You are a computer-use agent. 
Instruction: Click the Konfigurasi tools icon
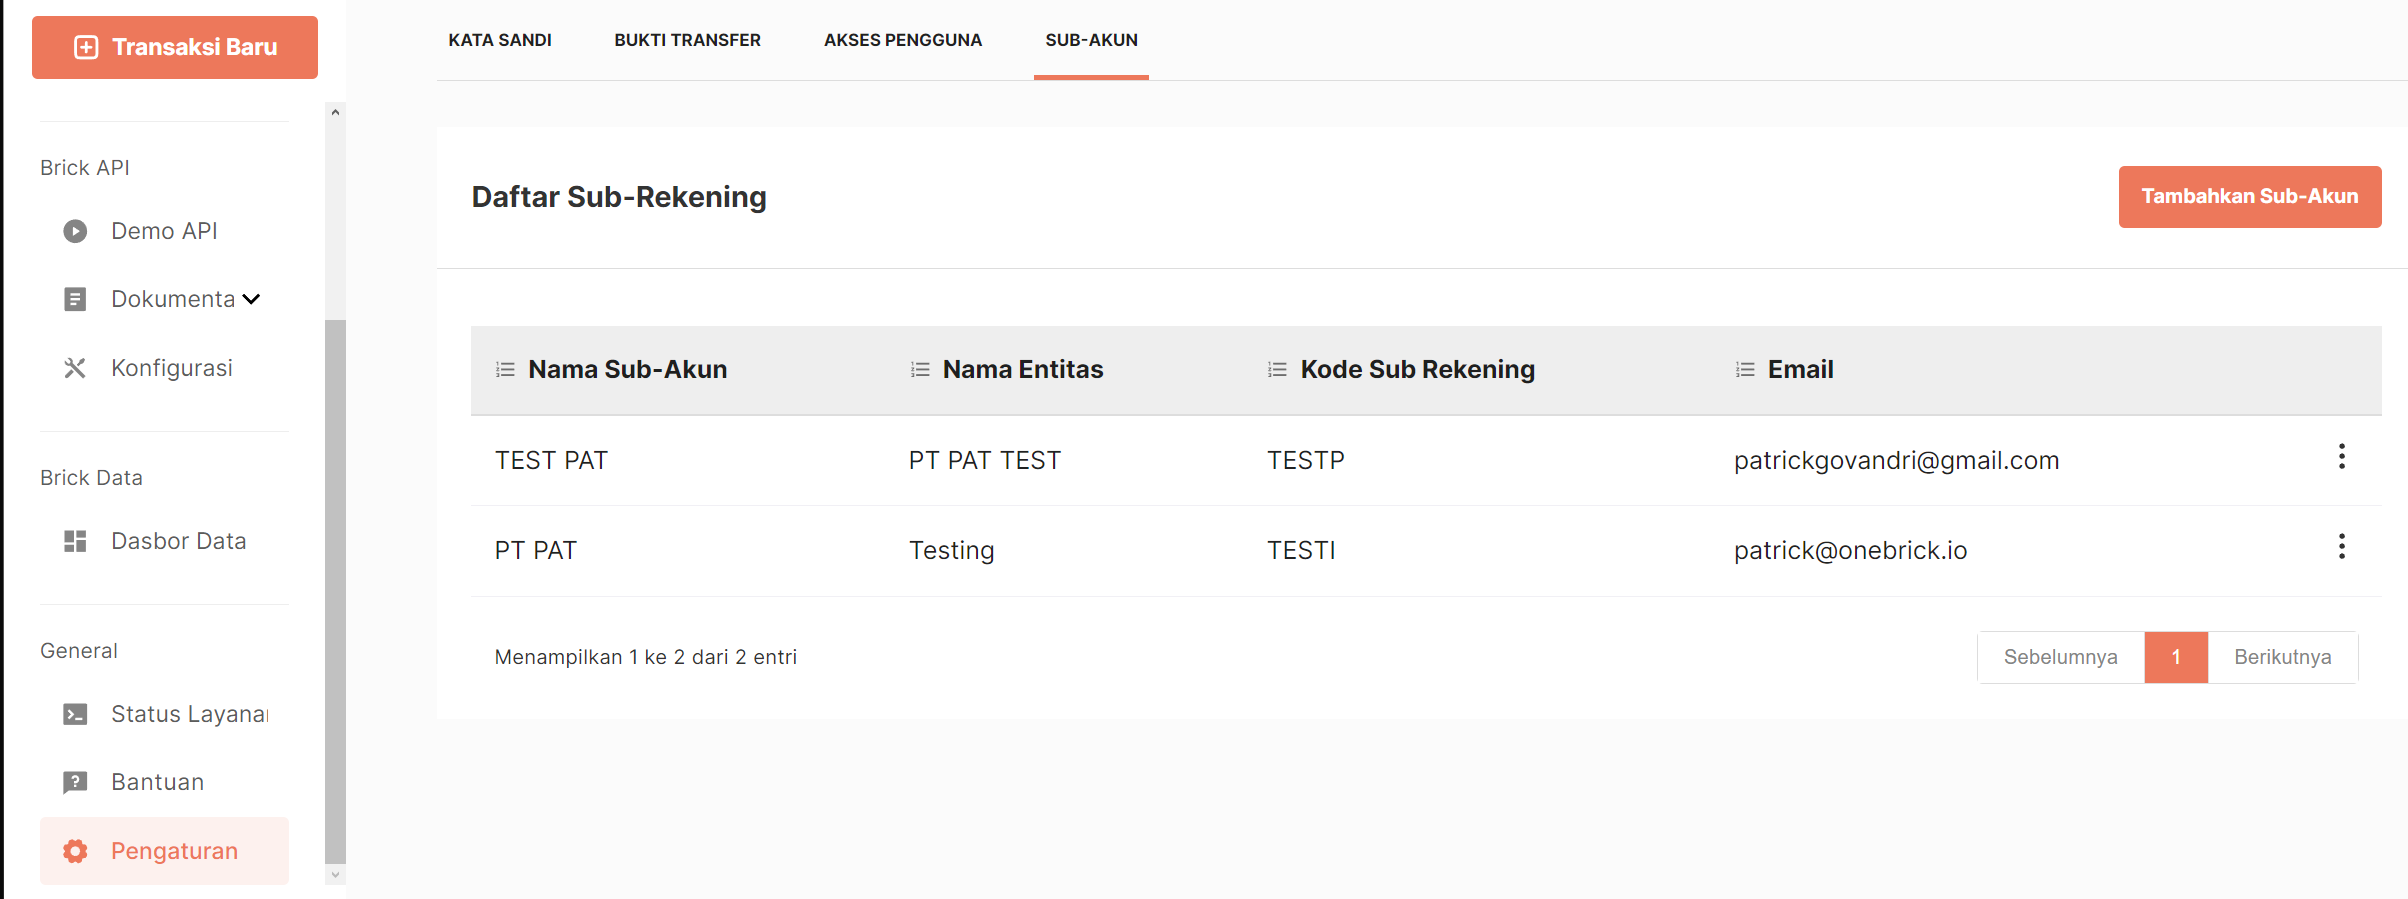(75, 368)
